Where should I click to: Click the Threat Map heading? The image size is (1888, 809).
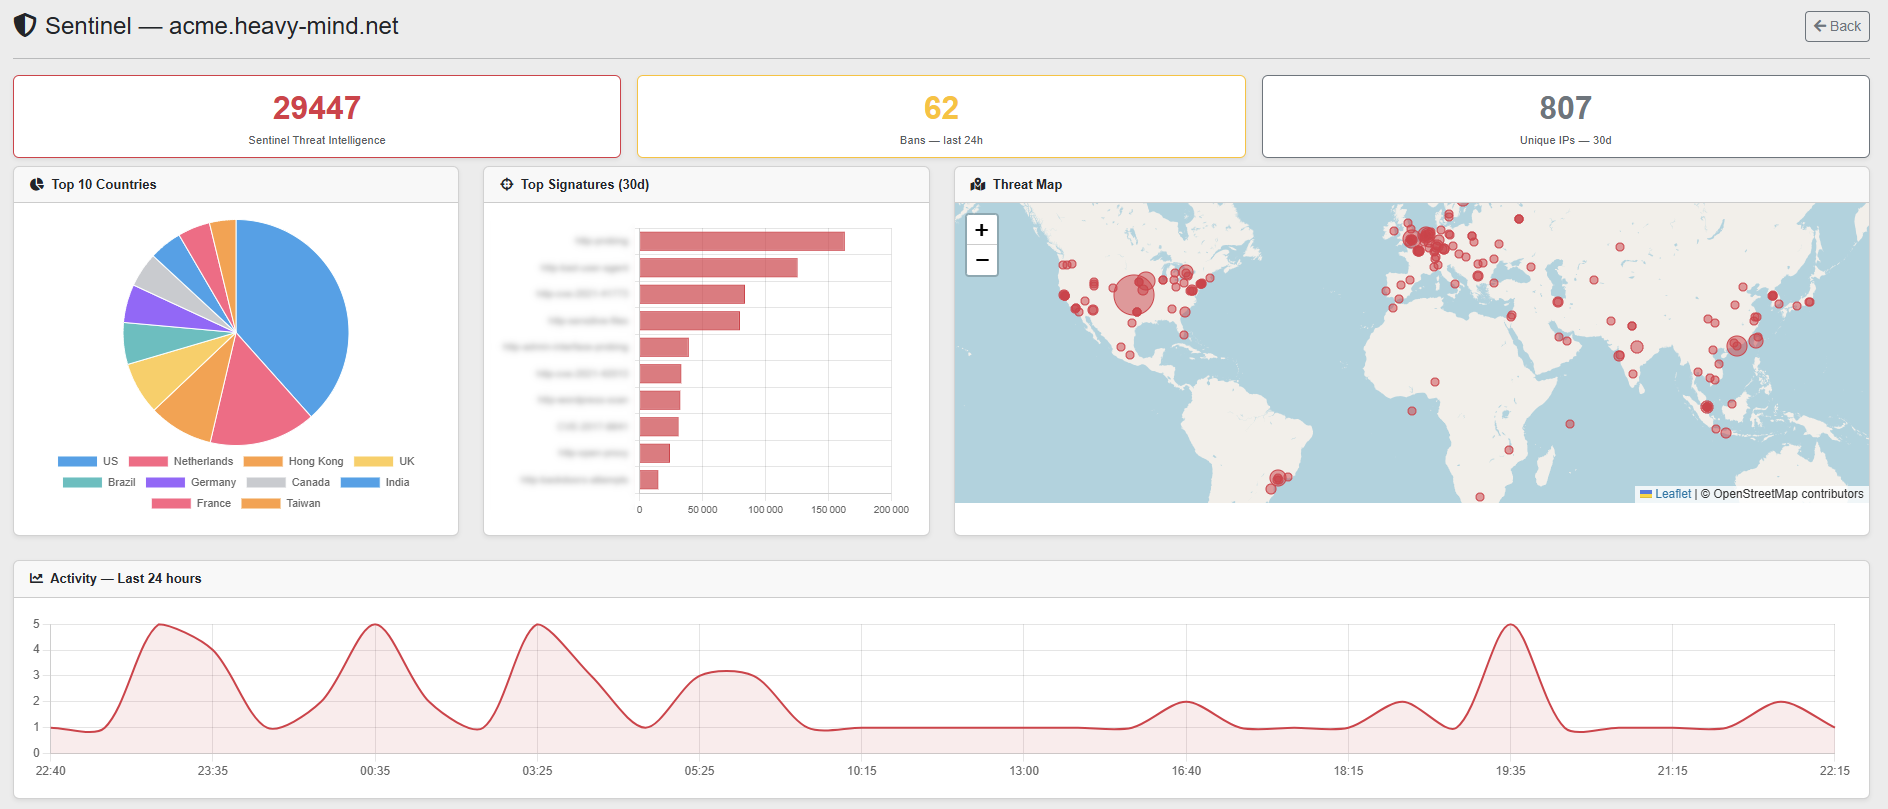pyautogui.click(x=1027, y=184)
